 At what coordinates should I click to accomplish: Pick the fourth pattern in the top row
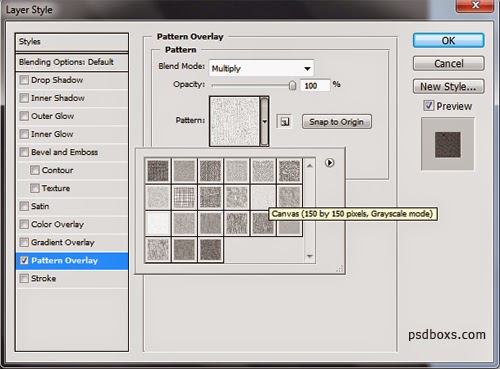pos(237,171)
